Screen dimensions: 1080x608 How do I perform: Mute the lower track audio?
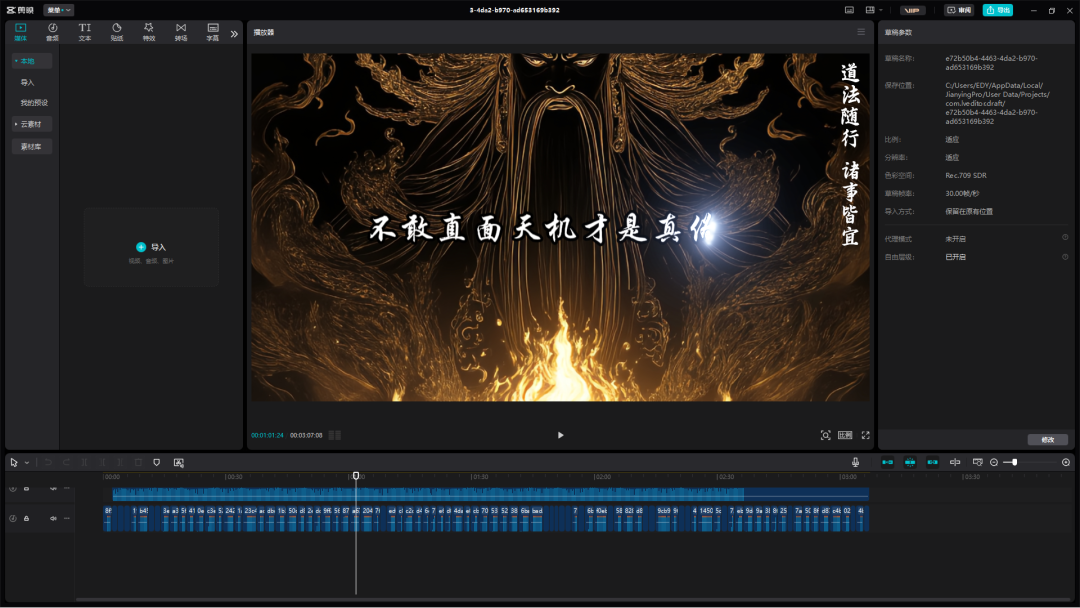53,518
